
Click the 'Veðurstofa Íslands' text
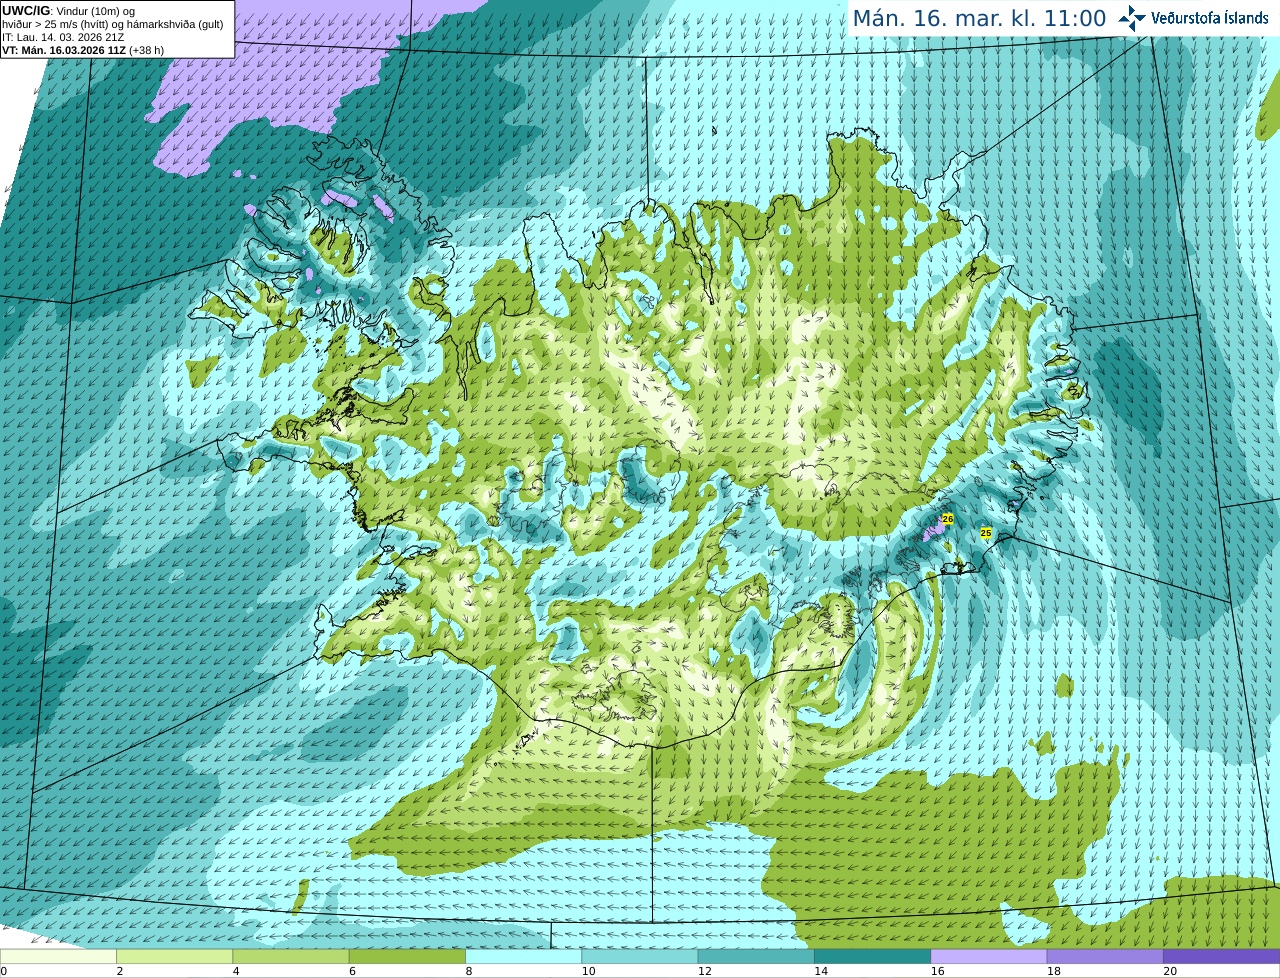coord(1210,18)
